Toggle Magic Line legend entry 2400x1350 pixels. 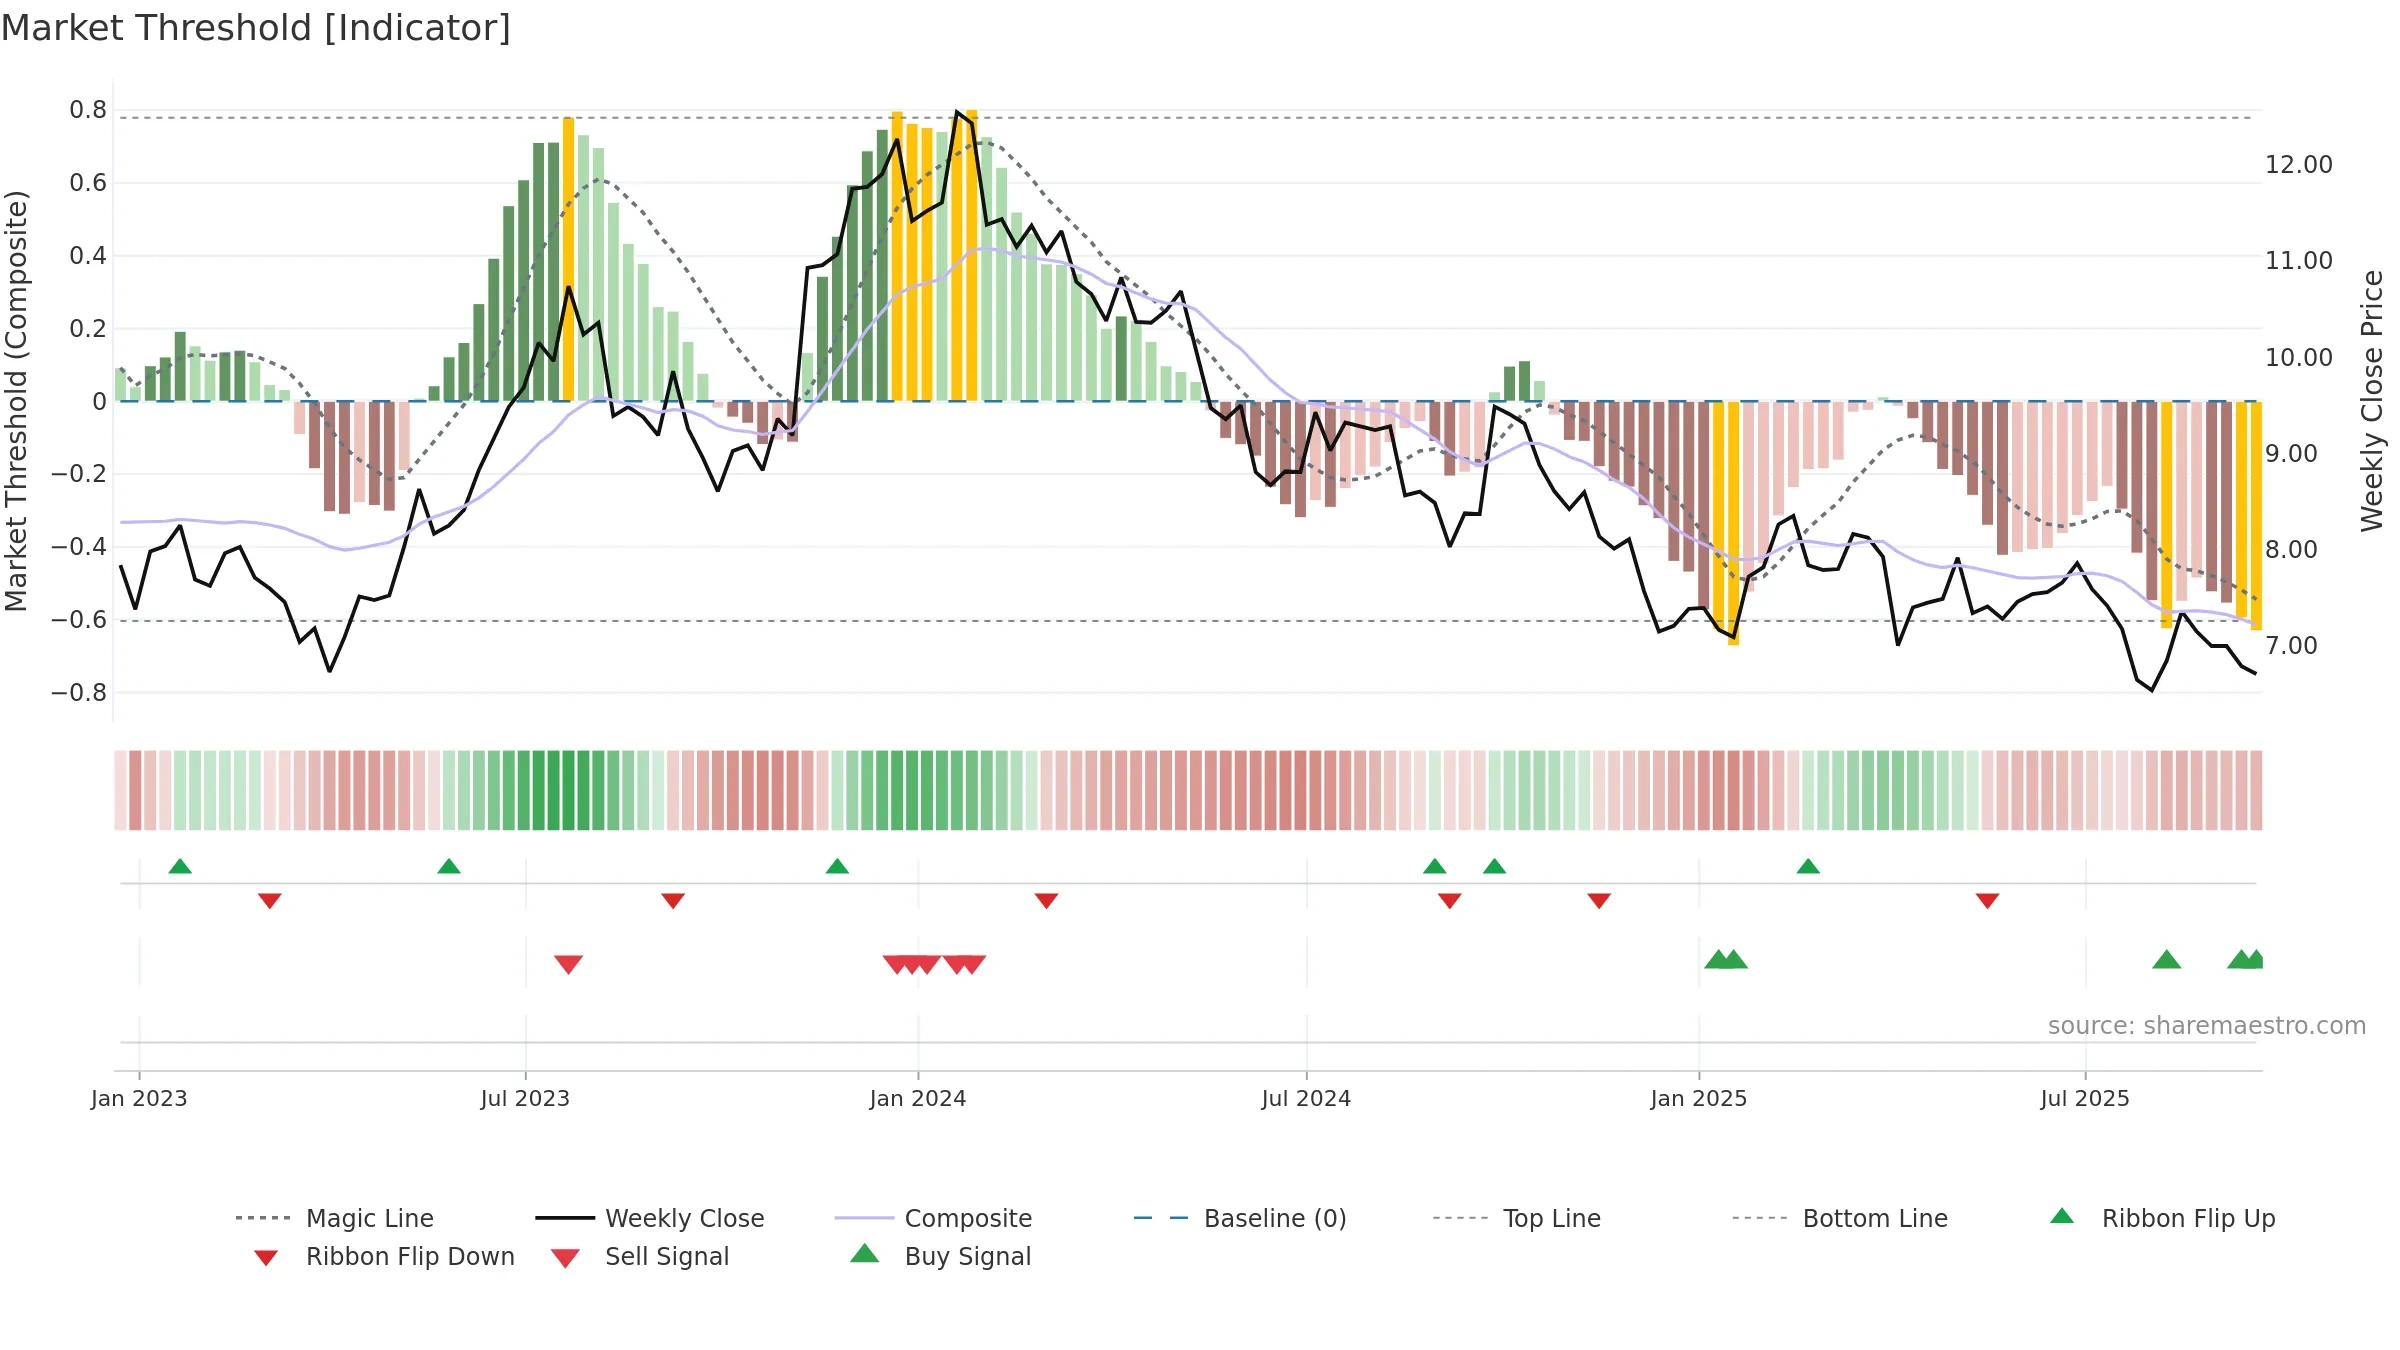point(335,1218)
